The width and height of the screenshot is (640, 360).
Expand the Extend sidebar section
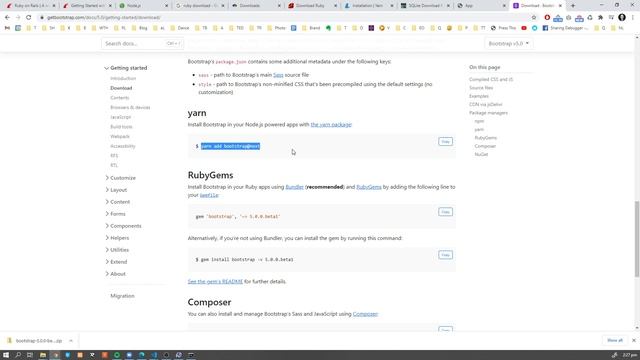pyautogui.click(x=116, y=262)
